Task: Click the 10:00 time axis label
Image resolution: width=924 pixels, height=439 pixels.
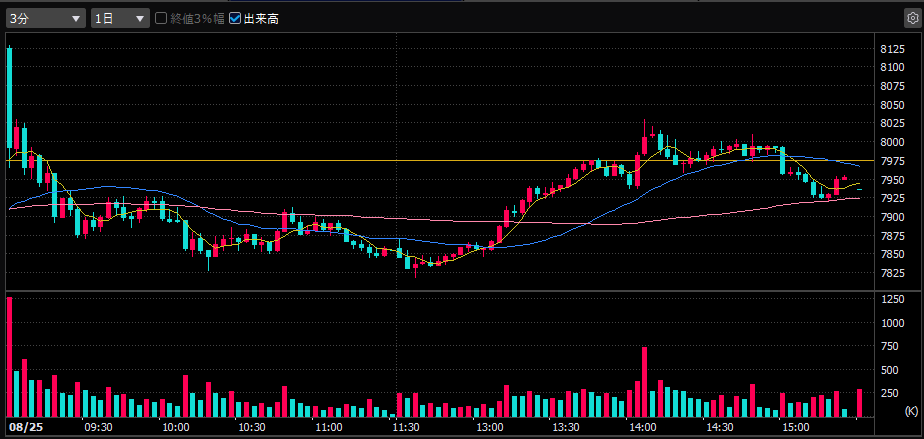Action: pos(176,427)
